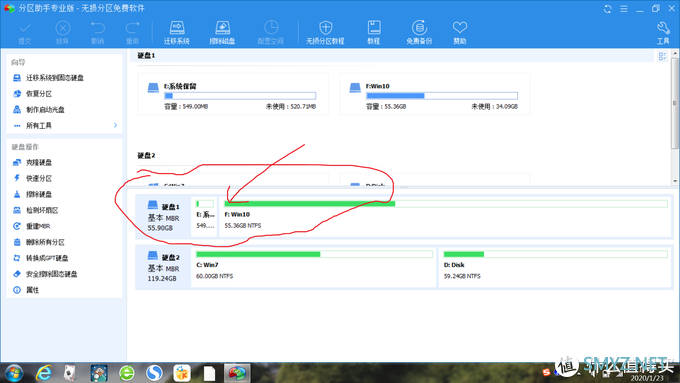Click the 硬盘1 heading in upper list
Image resolution: width=680 pixels, height=383 pixels.
pyautogui.click(x=146, y=56)
